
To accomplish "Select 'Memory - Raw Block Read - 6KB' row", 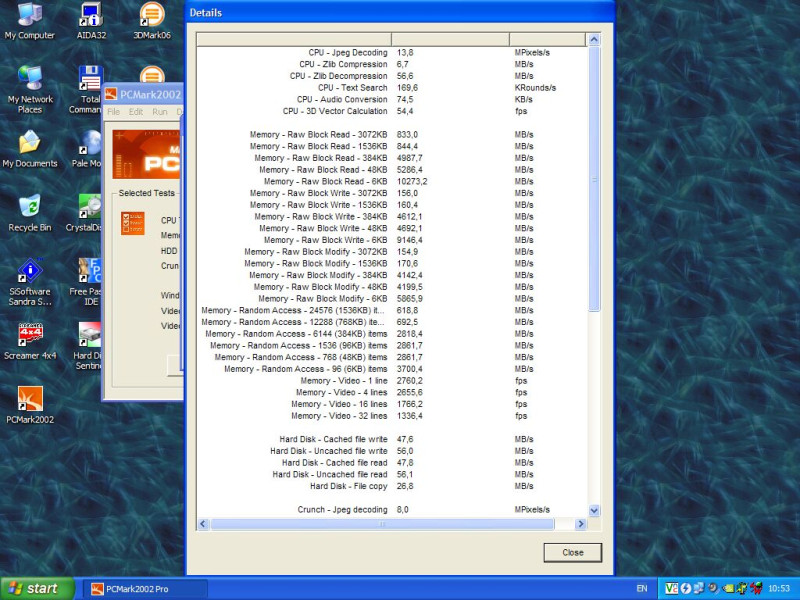I will pyautogui.click(x=392, y=182).
